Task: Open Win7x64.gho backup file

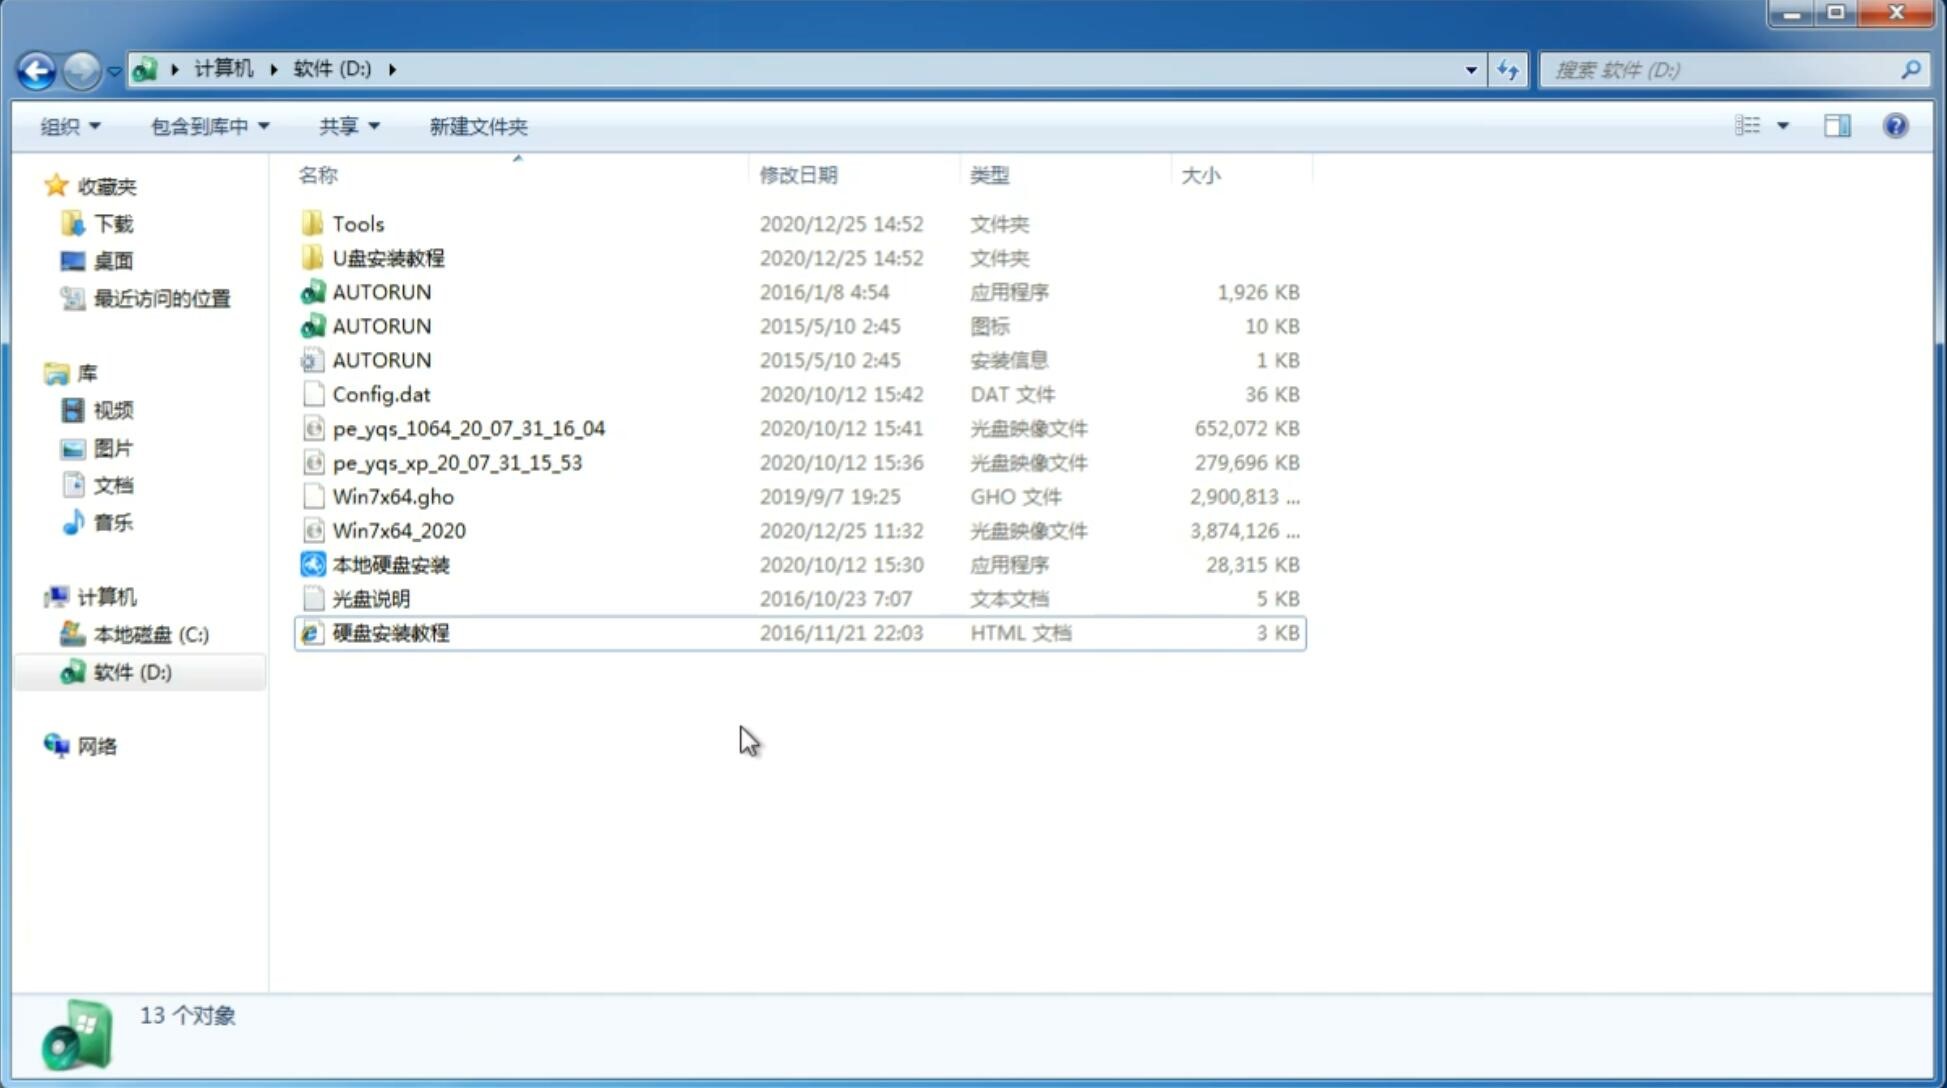Action: coord(393,496)
